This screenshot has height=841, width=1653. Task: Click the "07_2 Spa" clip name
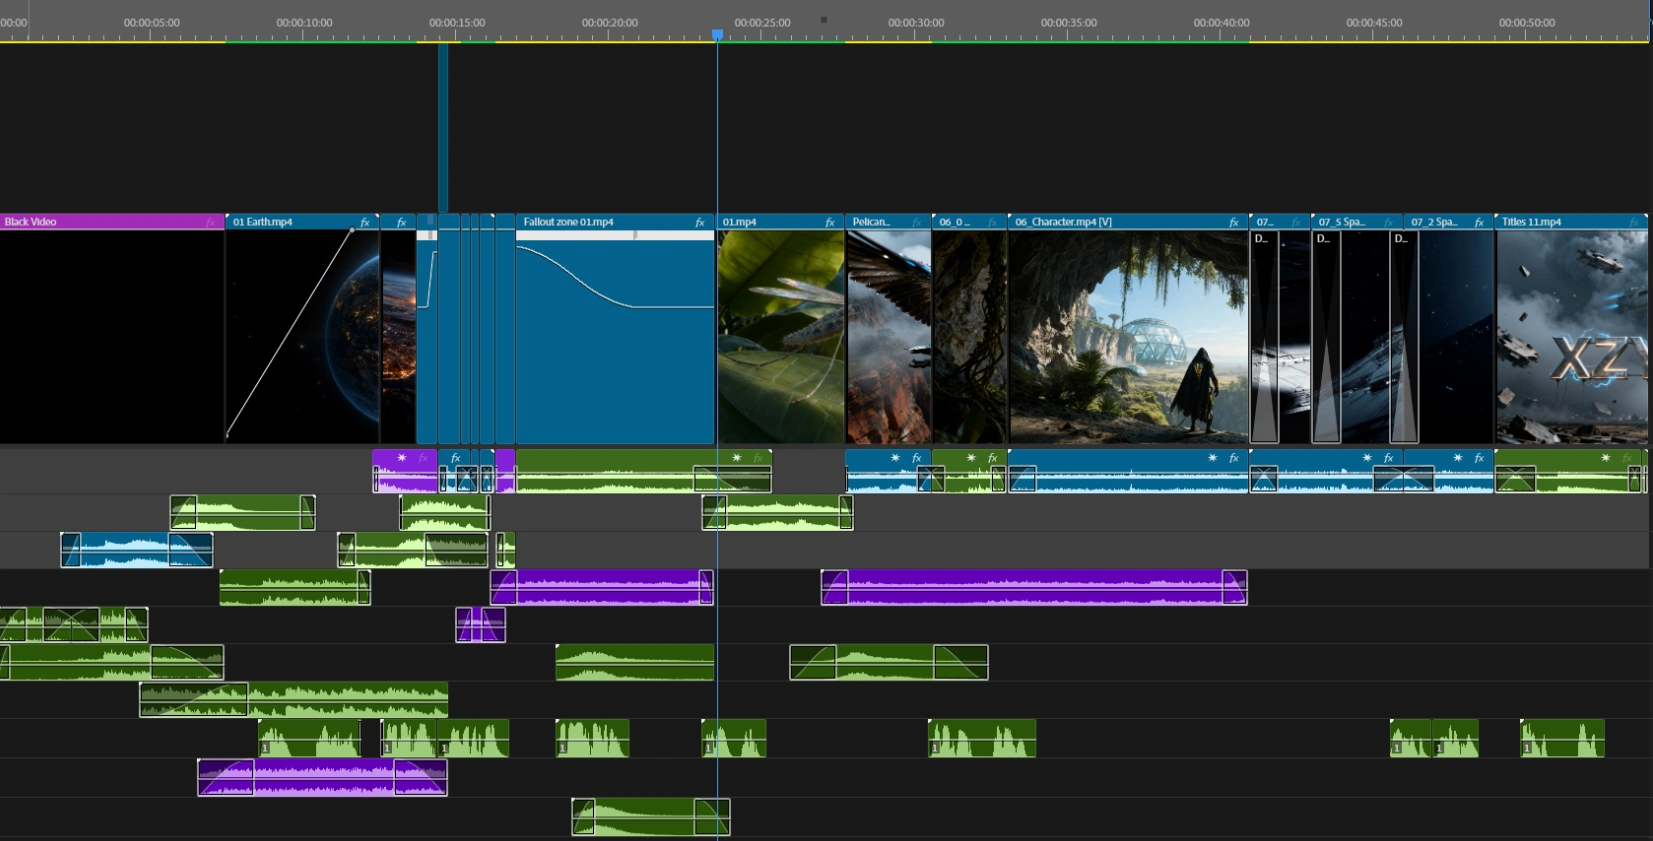tap(1434, 222)
